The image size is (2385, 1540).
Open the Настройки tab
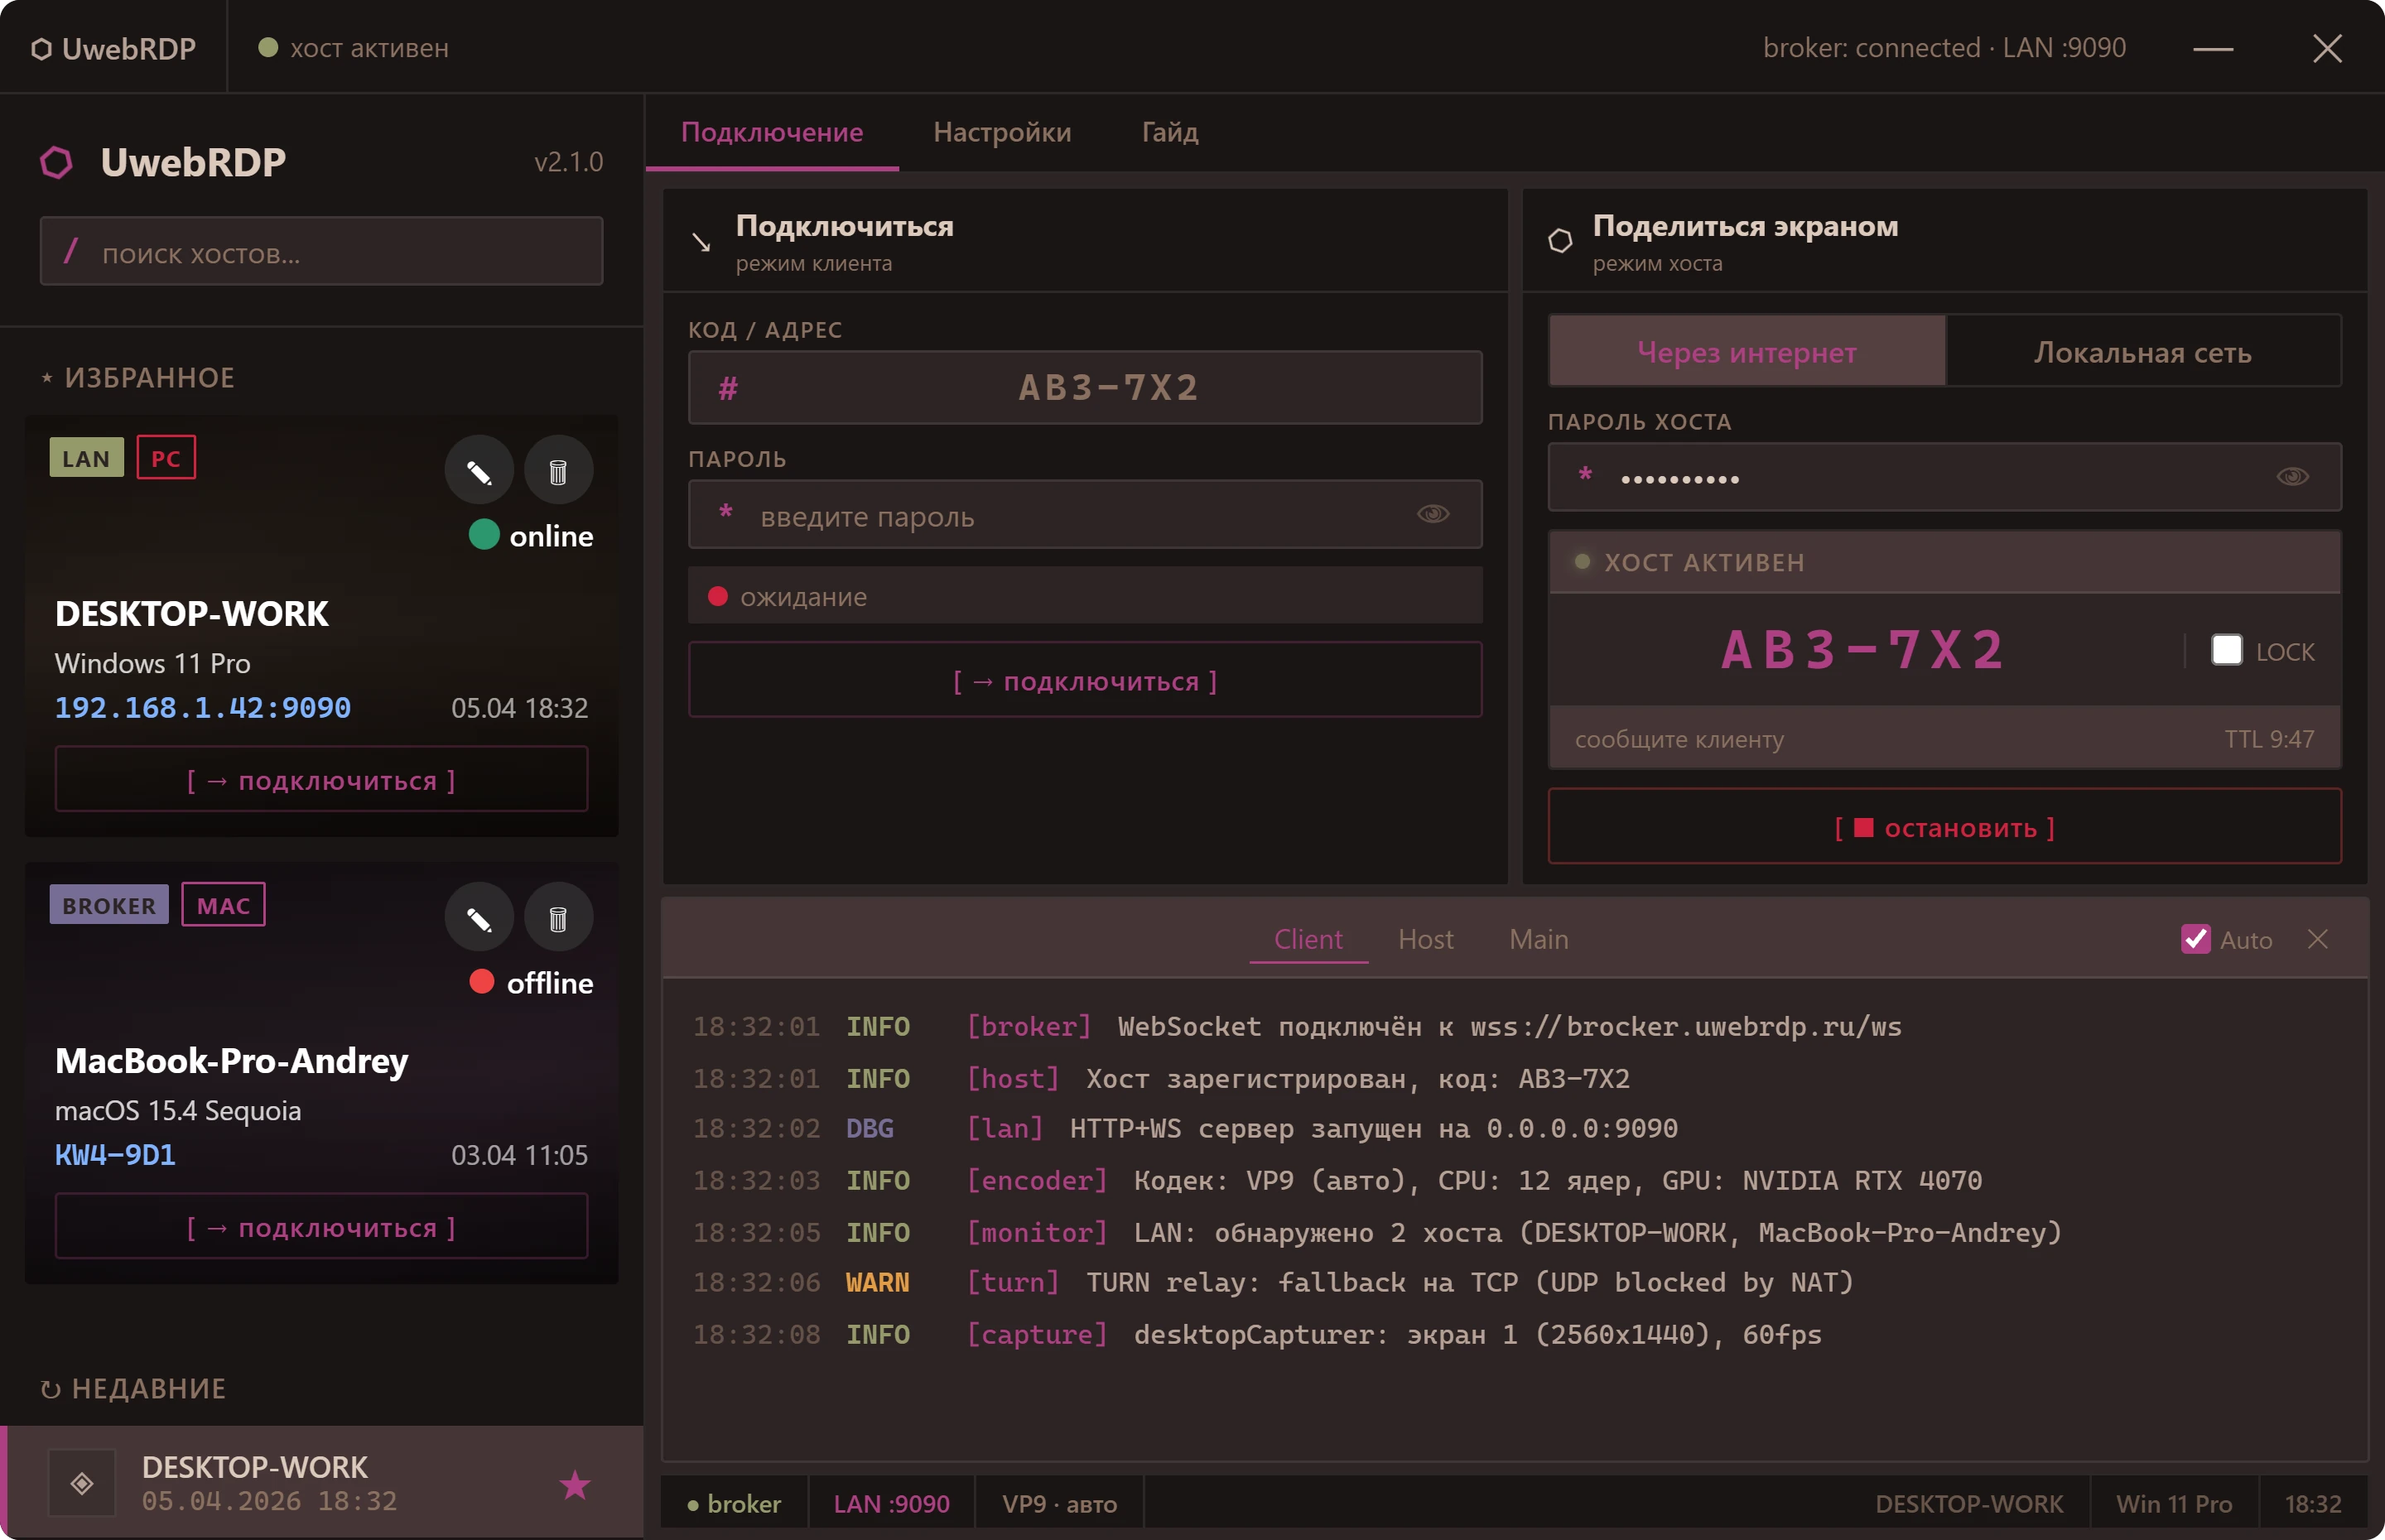[1002, 132]
